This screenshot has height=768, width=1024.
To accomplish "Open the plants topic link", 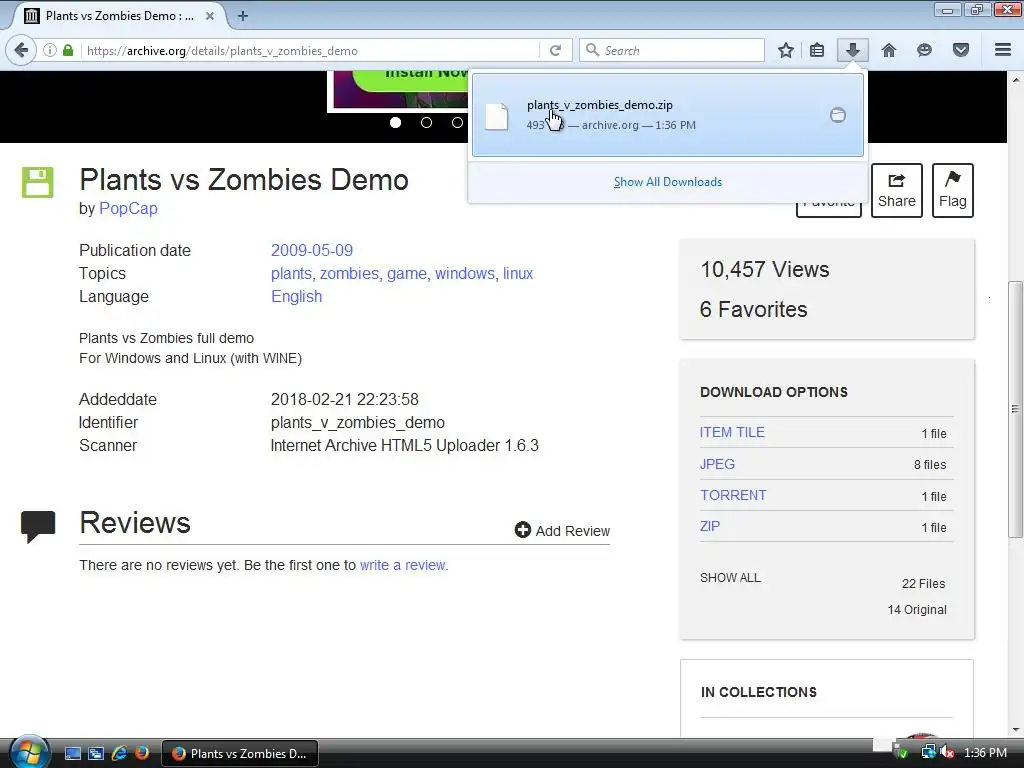I will coord(291,274).
